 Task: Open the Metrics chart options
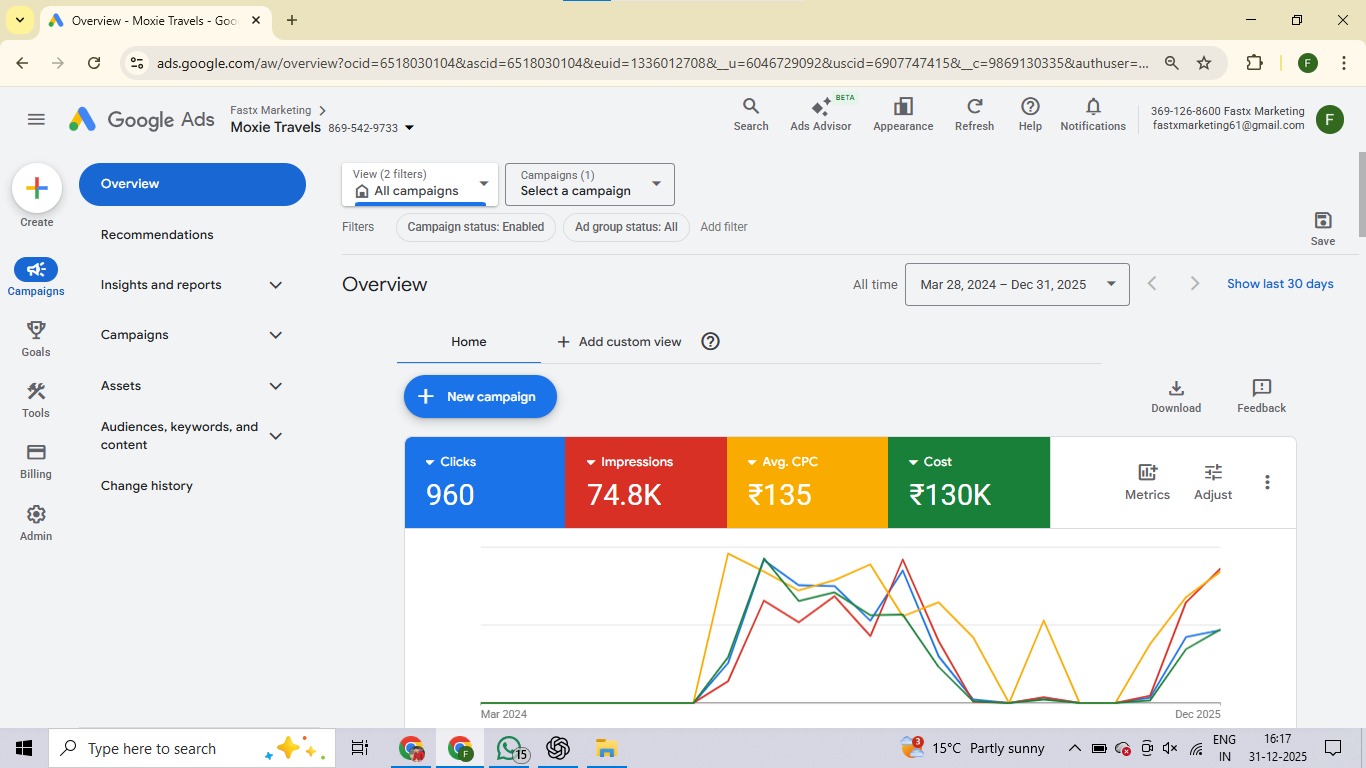(x=1146, y=480)
